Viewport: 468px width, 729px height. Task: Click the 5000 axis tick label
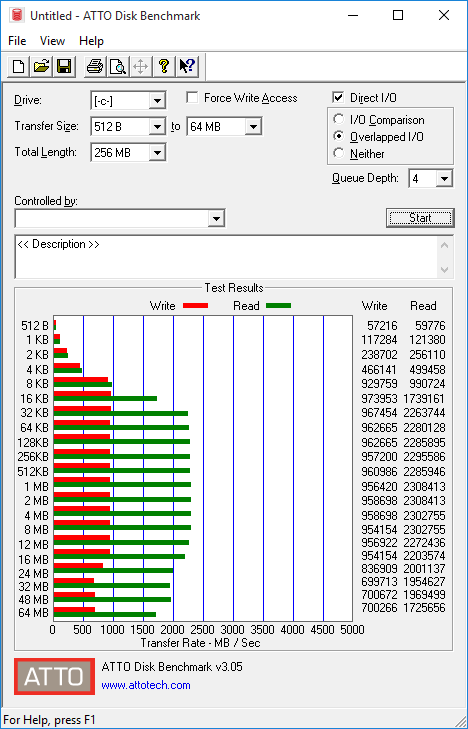pyautogui.click(x=352, y=630)
